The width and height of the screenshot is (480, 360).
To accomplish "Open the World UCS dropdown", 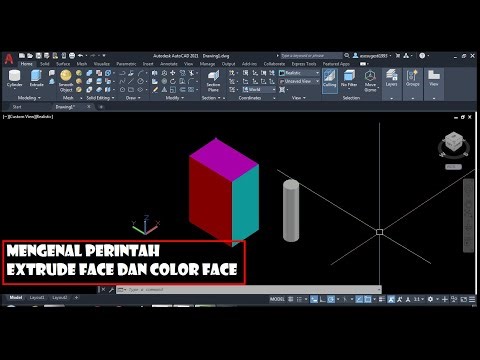I will [259, 89].
